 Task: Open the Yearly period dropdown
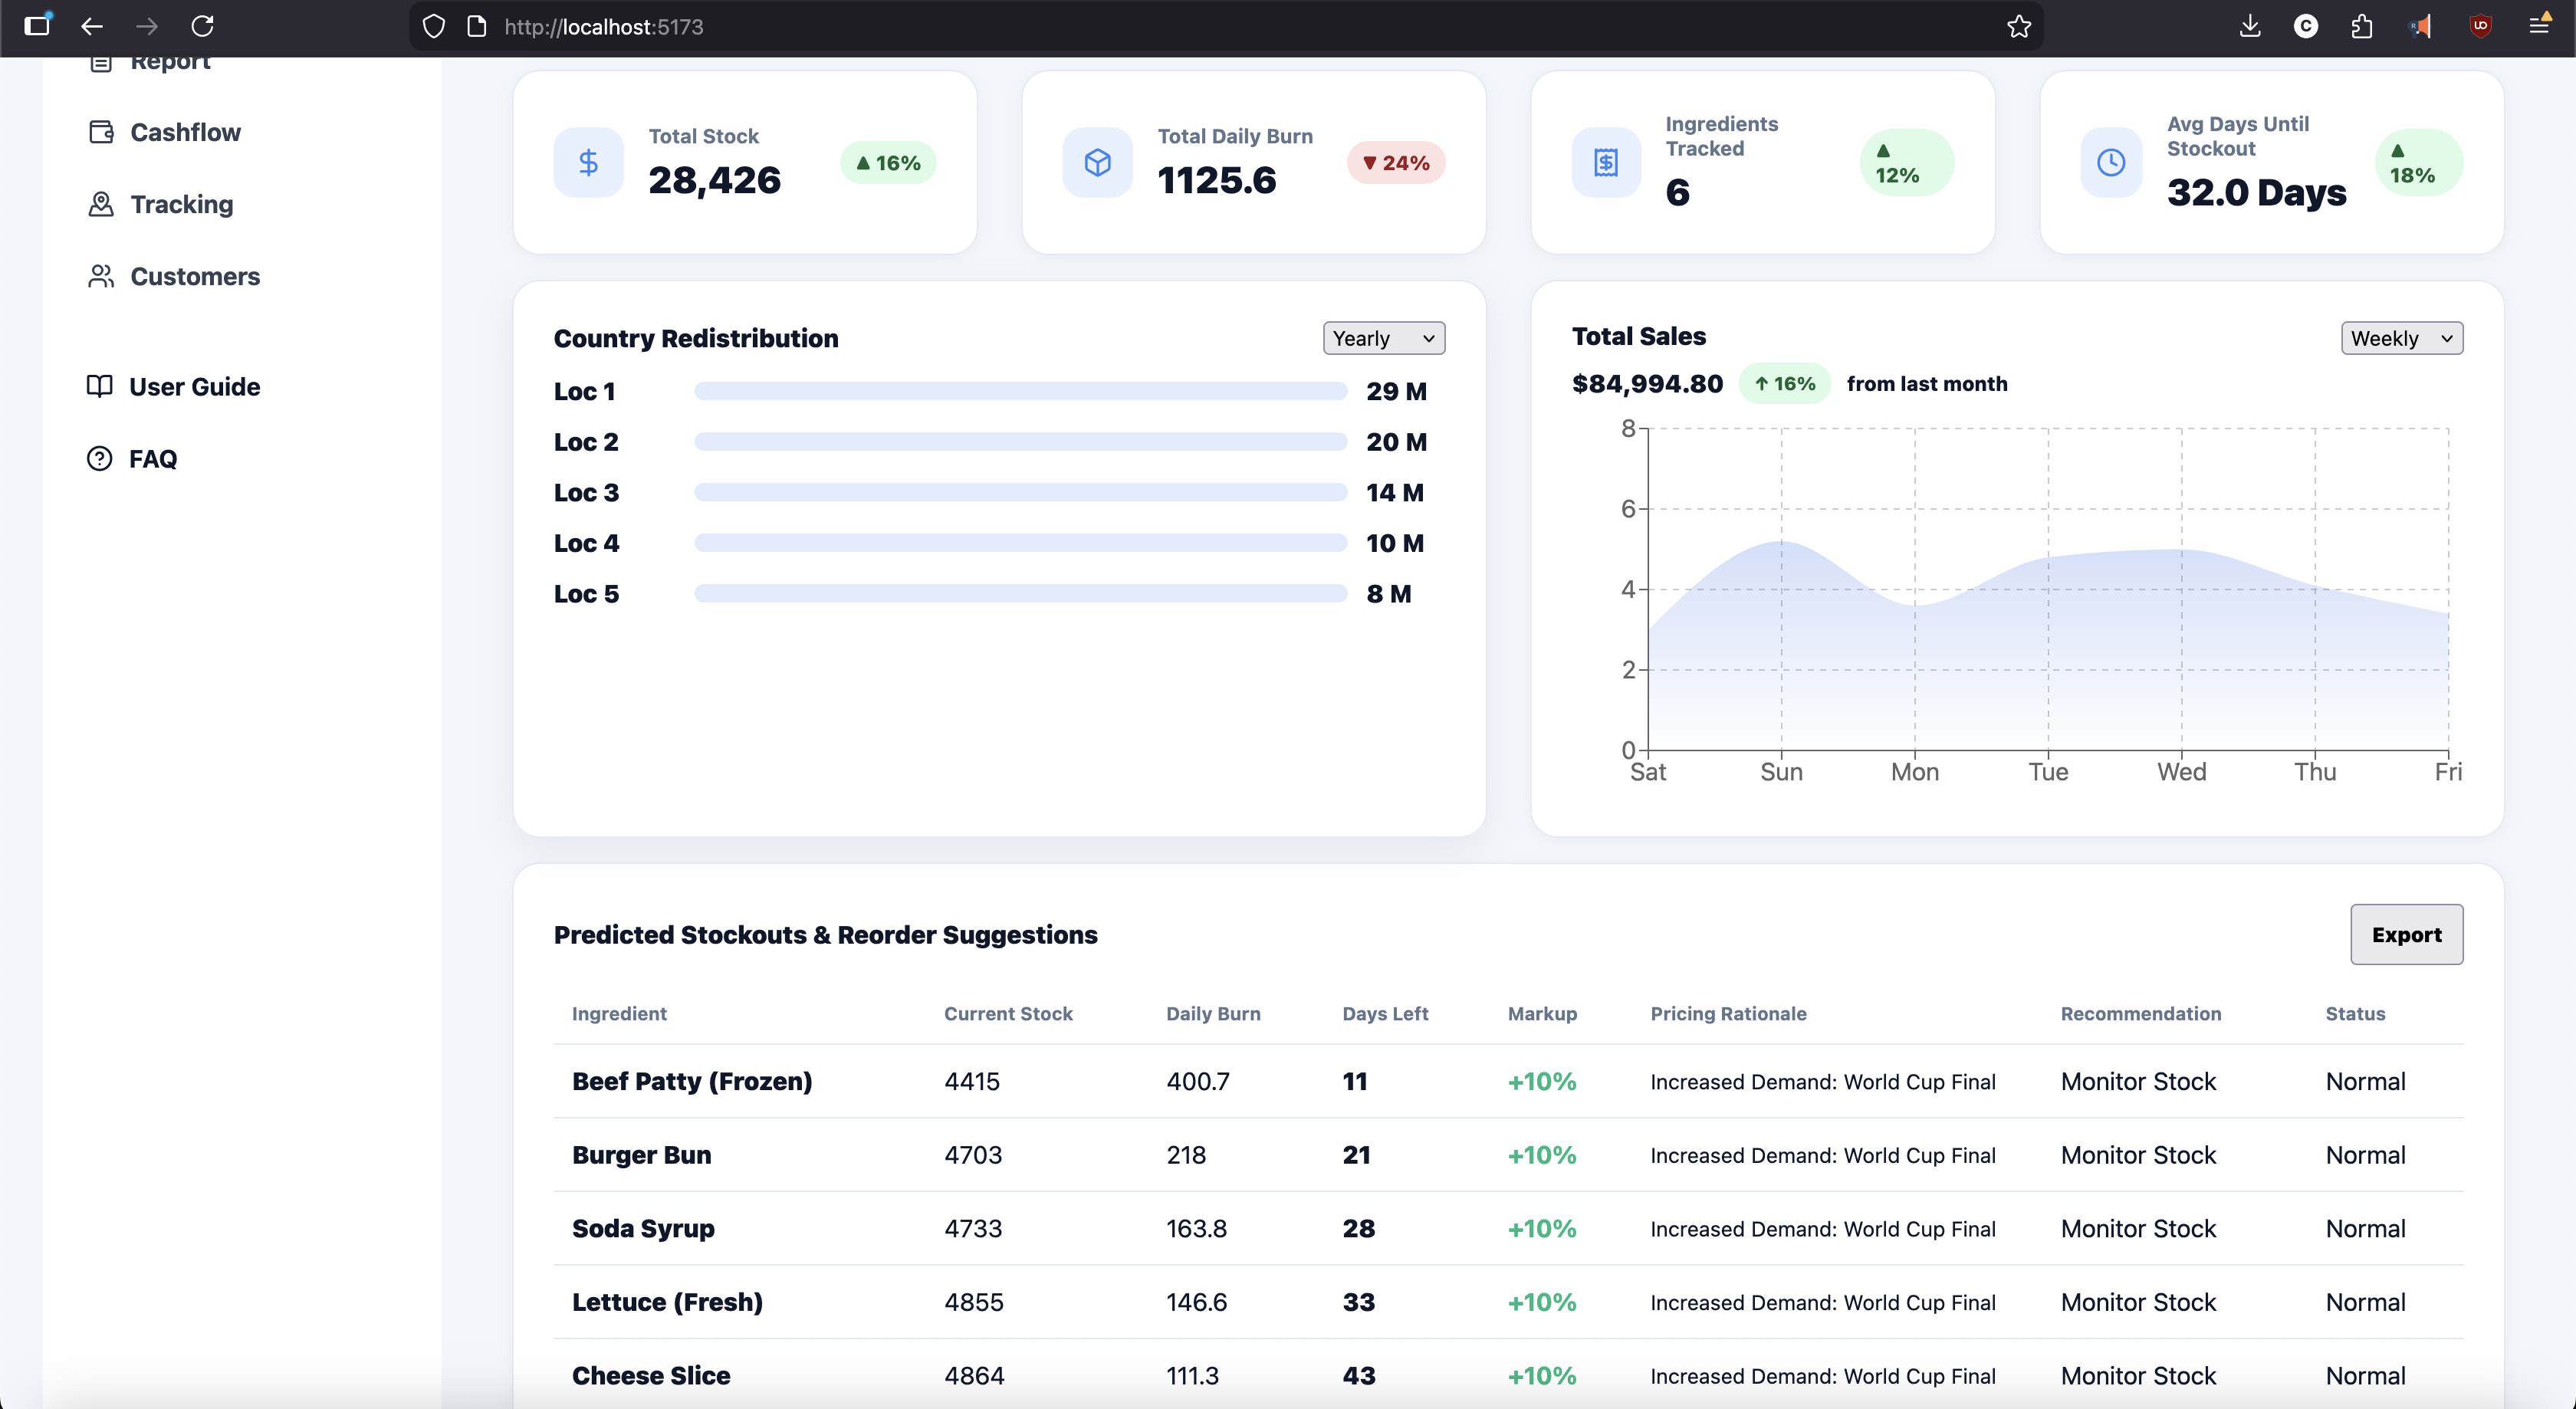[x=1383, y=338]
